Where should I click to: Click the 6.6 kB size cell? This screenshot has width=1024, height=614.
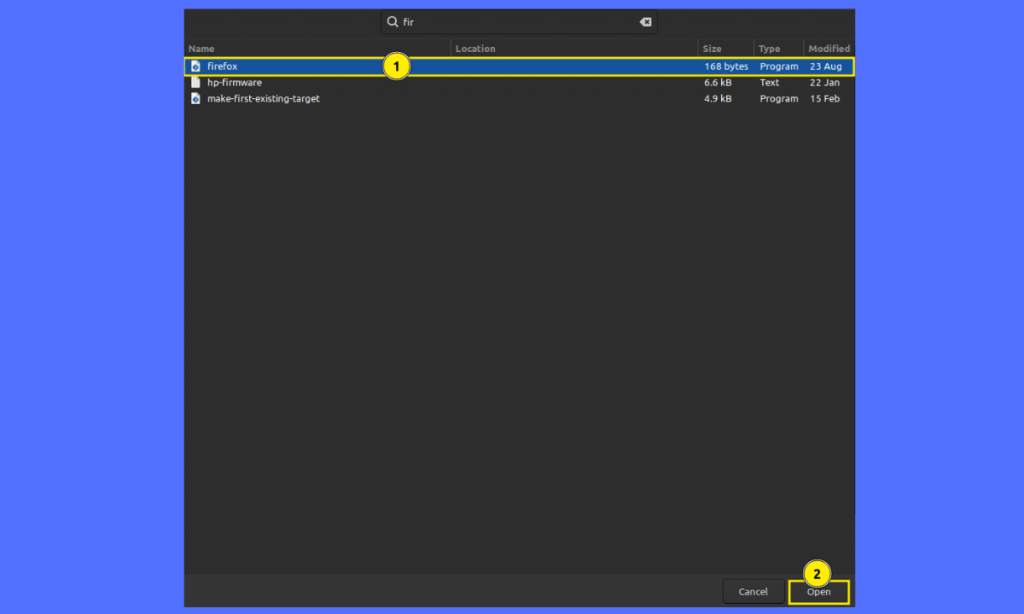click(x=718, y=82)
